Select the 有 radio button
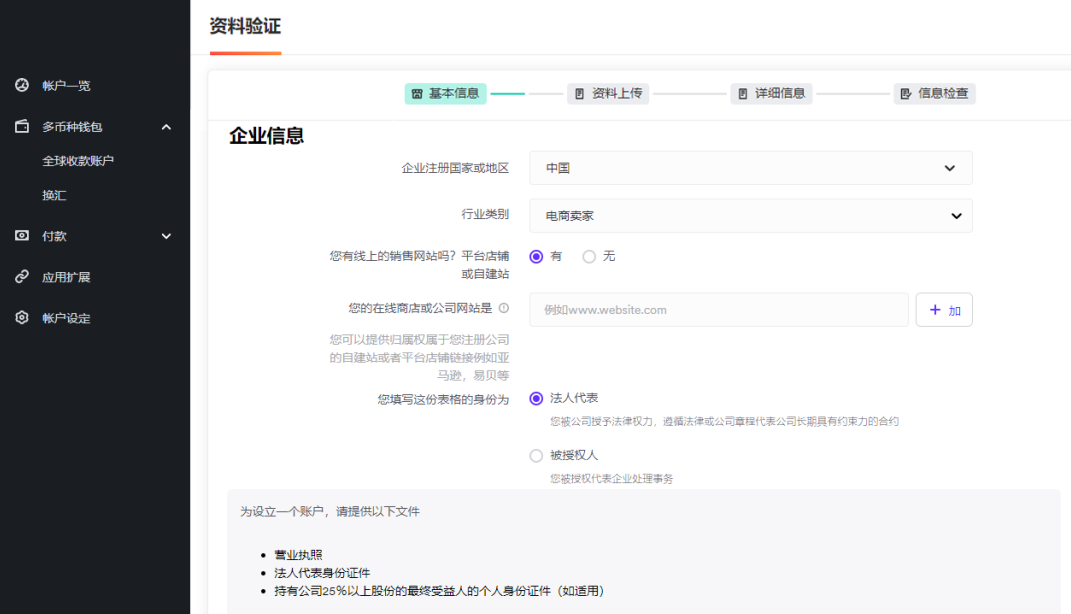The height and width of the screenshot is (614, 1071). coord(536,256)
